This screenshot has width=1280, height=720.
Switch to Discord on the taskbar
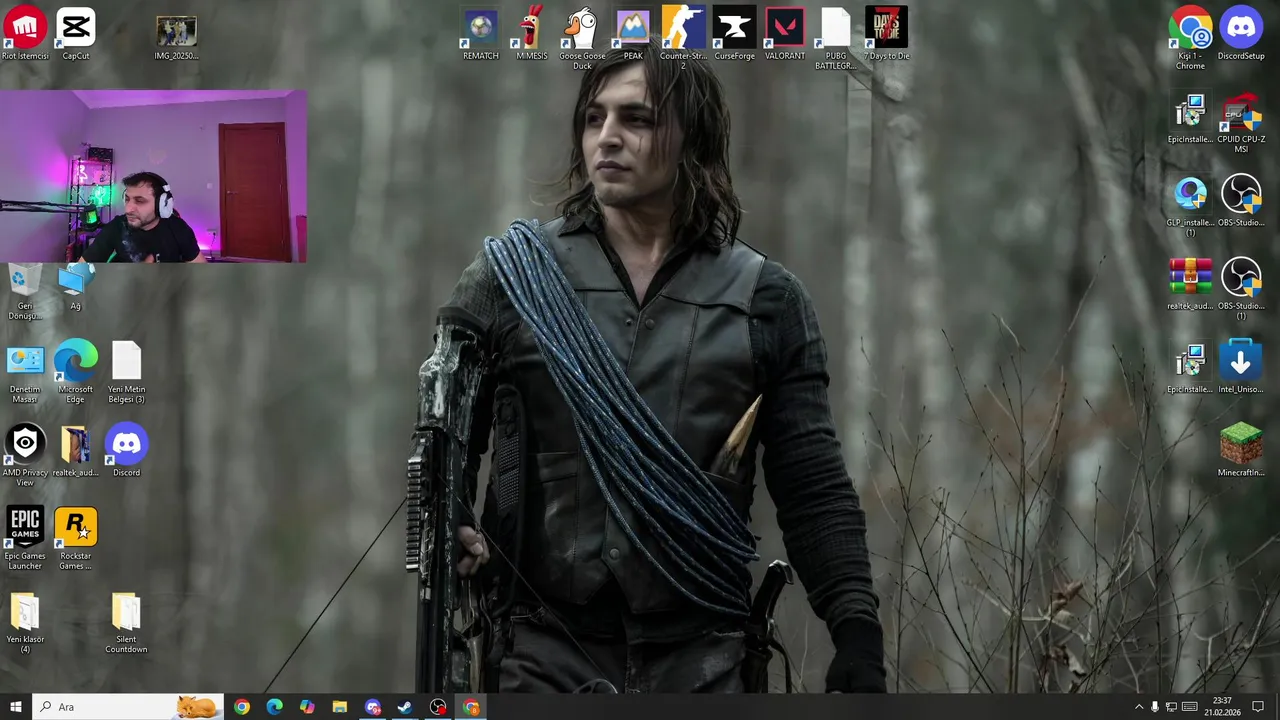click(x=373, y=707)
